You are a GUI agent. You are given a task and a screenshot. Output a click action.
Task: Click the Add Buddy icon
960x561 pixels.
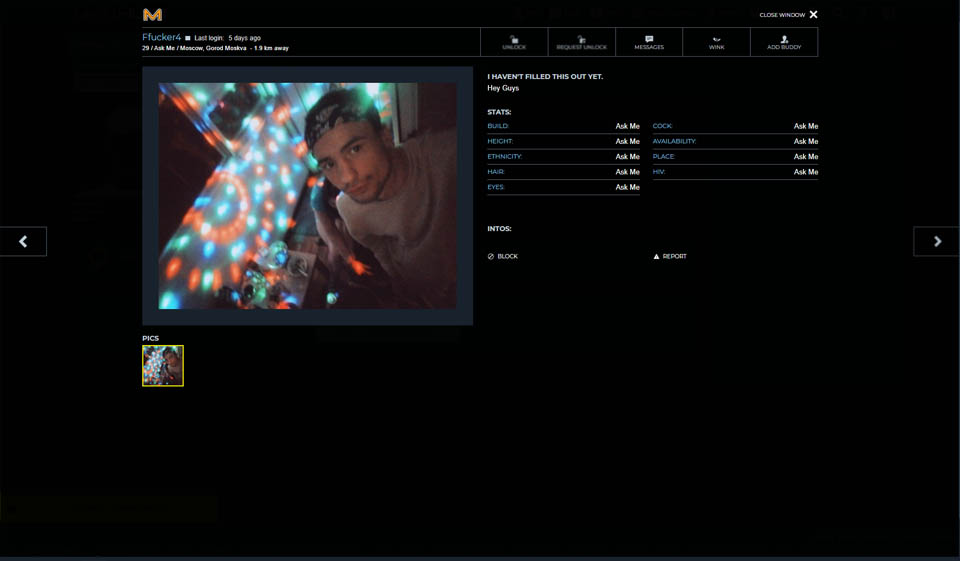tap(784, 39)
